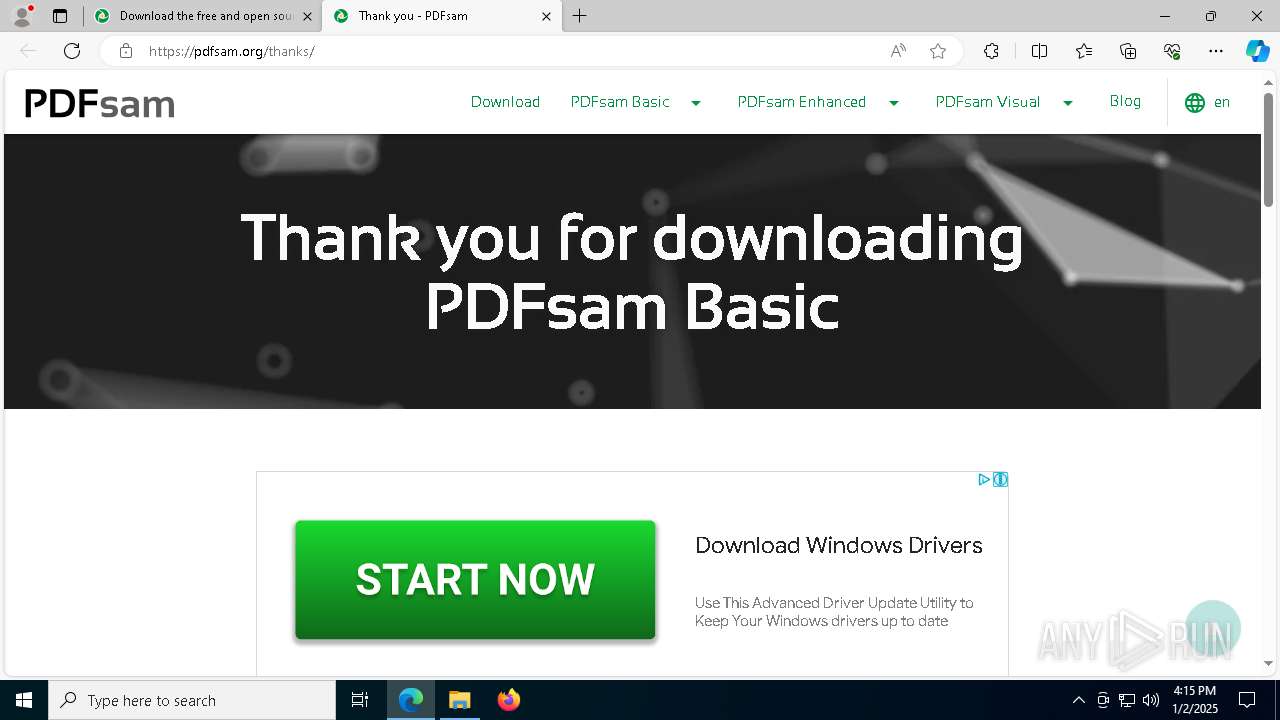Open the PDFsam Basic menu
Screen dimensions: 1280x720
(x=620, y=102)
